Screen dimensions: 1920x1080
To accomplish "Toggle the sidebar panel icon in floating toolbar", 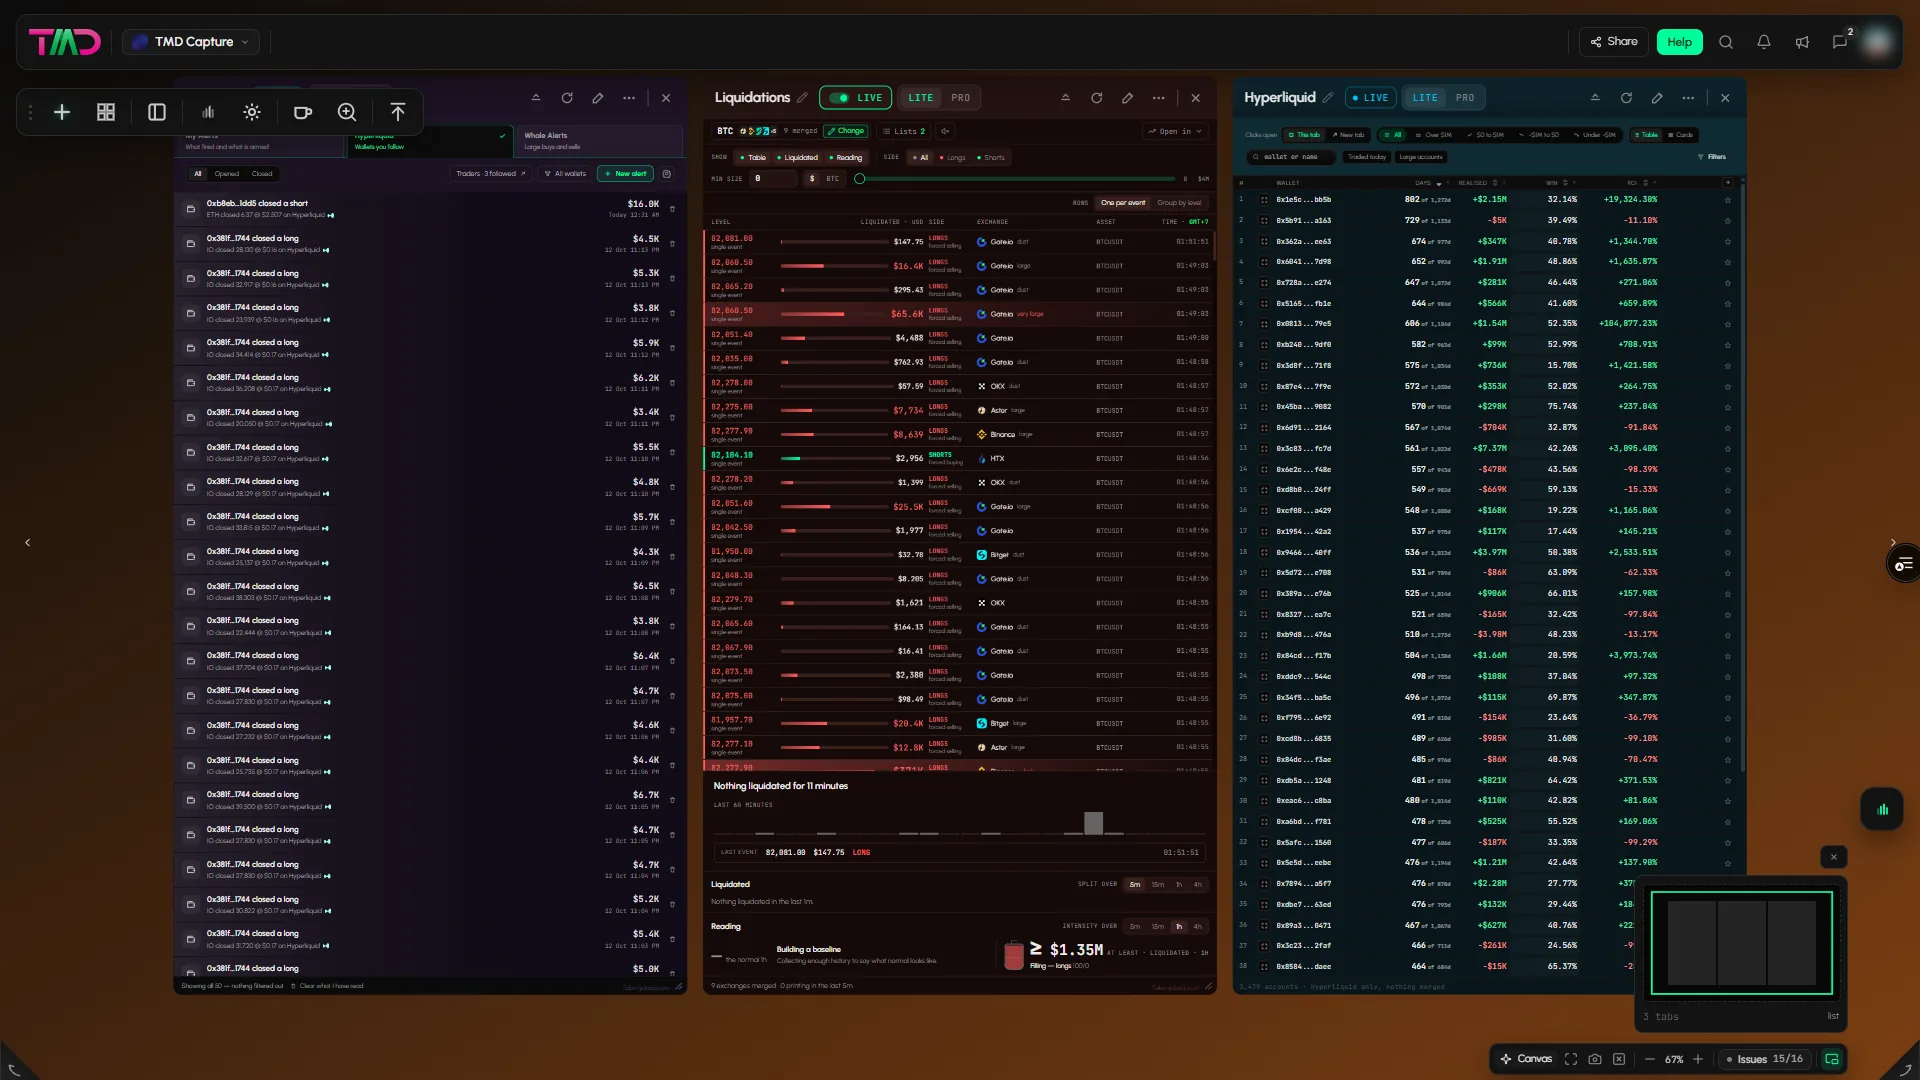I will [x=157, y=112].
